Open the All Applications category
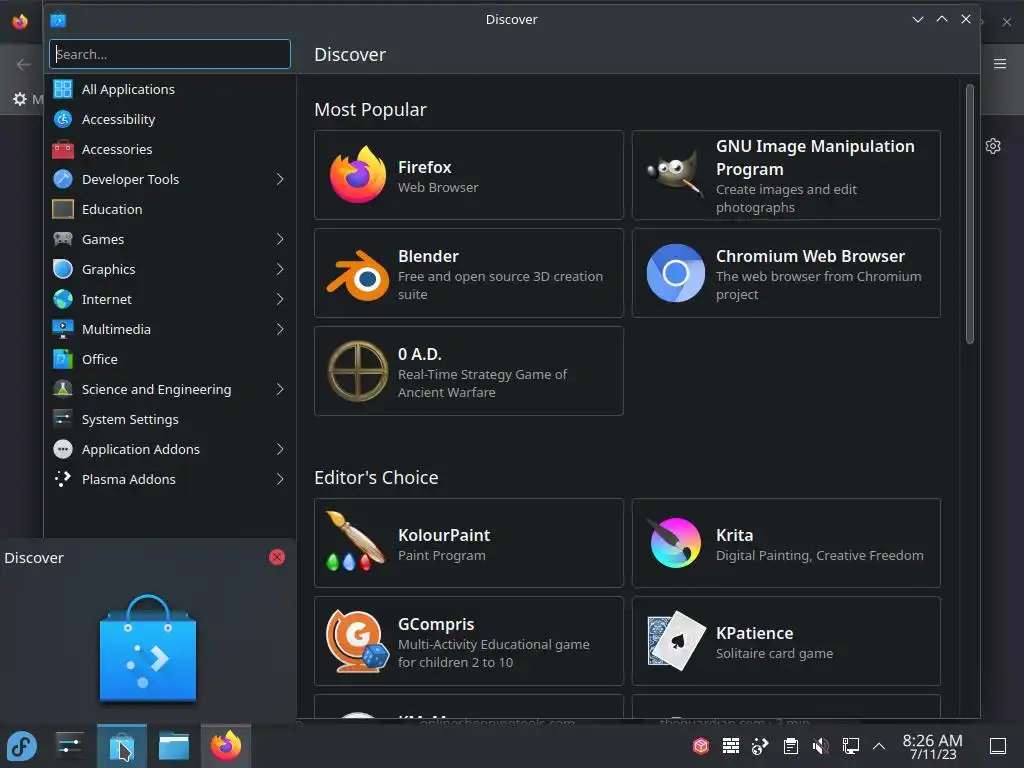The image size is (1024, 768). tap(170, 89)
